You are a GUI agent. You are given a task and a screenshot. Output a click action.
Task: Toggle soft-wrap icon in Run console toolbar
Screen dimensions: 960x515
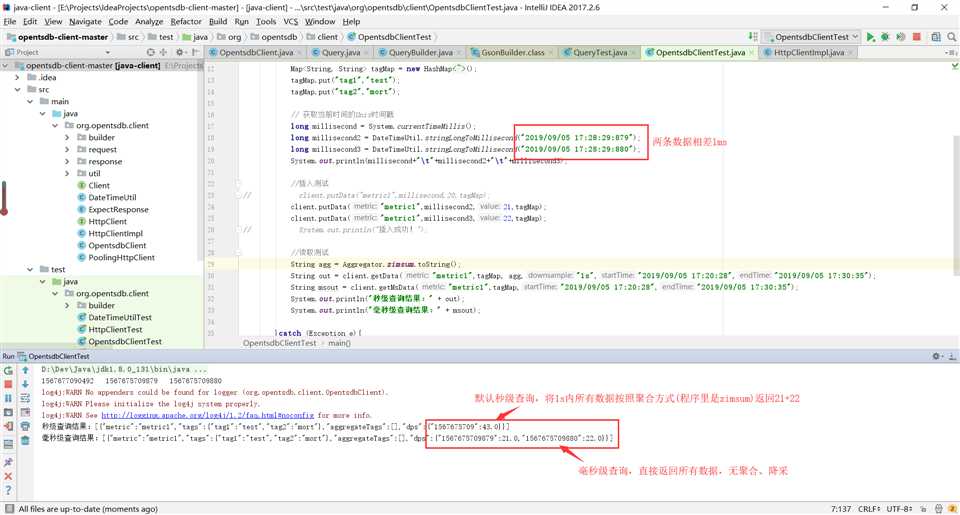point(25,399)
